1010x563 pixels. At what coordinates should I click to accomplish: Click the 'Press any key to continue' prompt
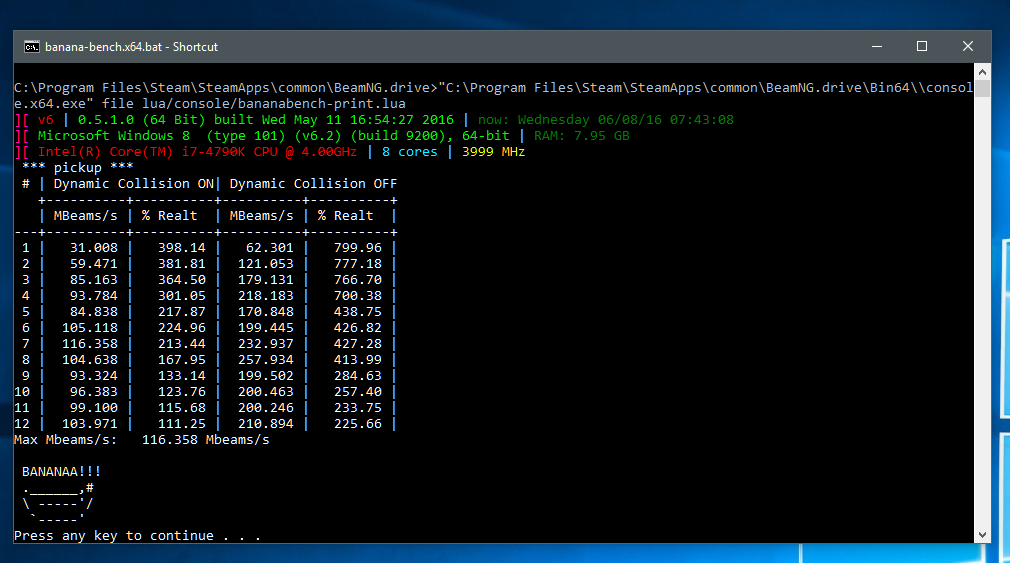(x=137, y=536)
